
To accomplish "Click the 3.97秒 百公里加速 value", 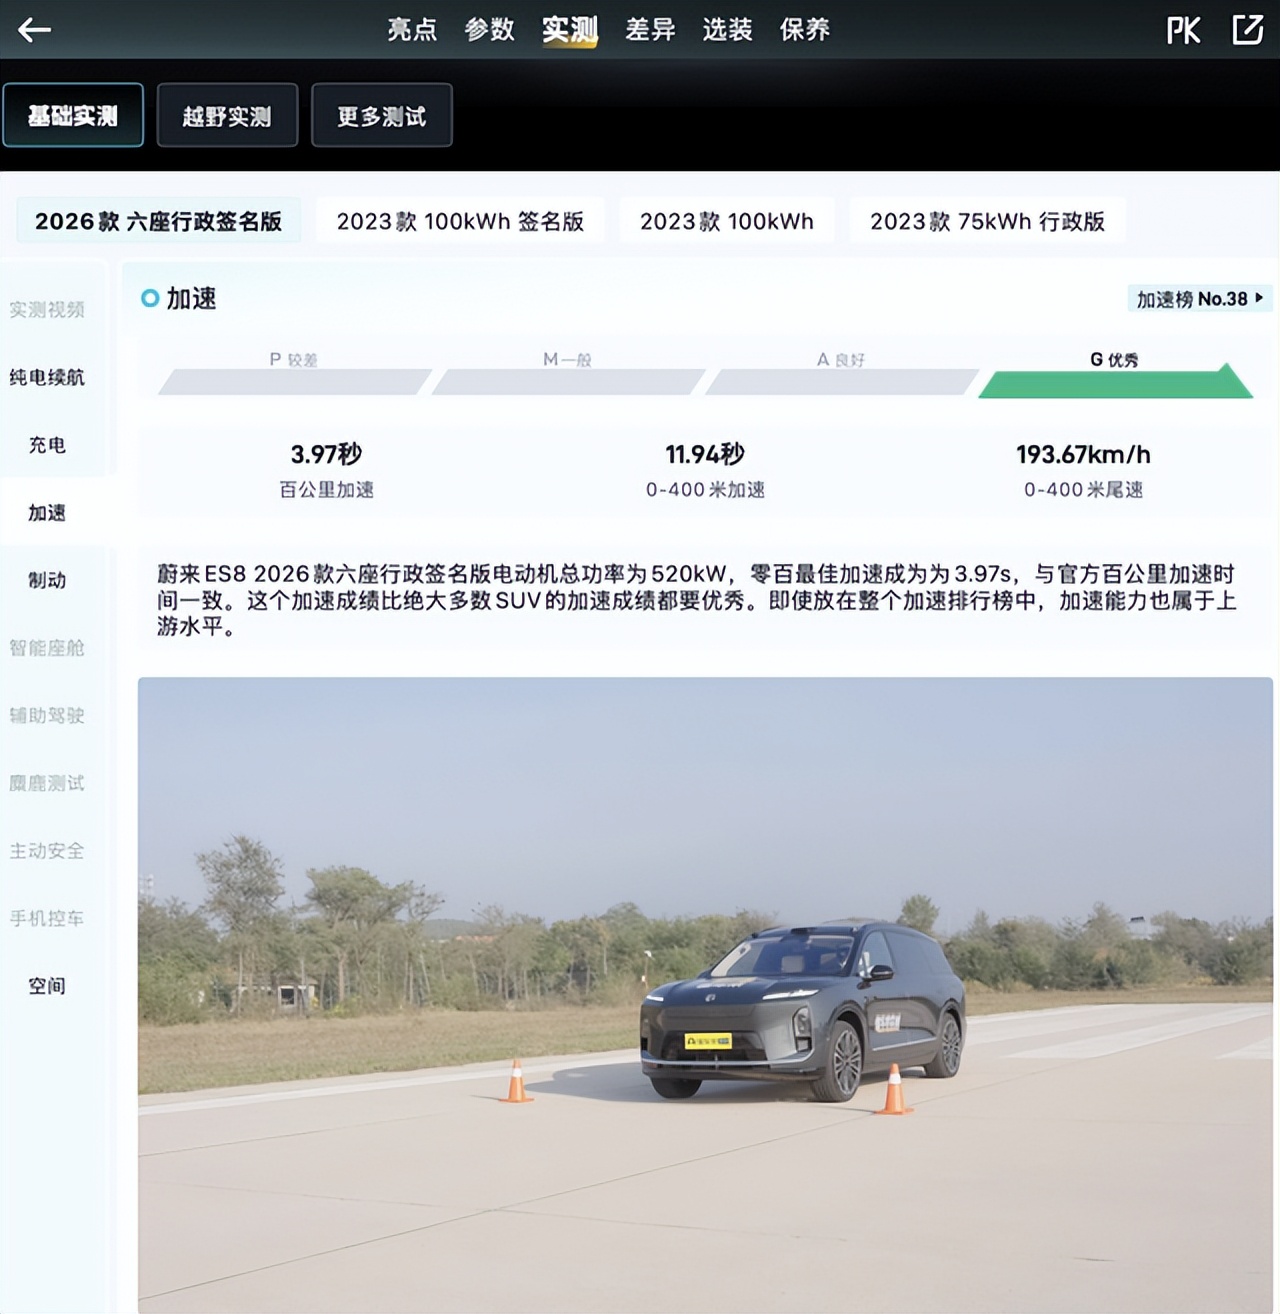I will (x=326, y=470).
